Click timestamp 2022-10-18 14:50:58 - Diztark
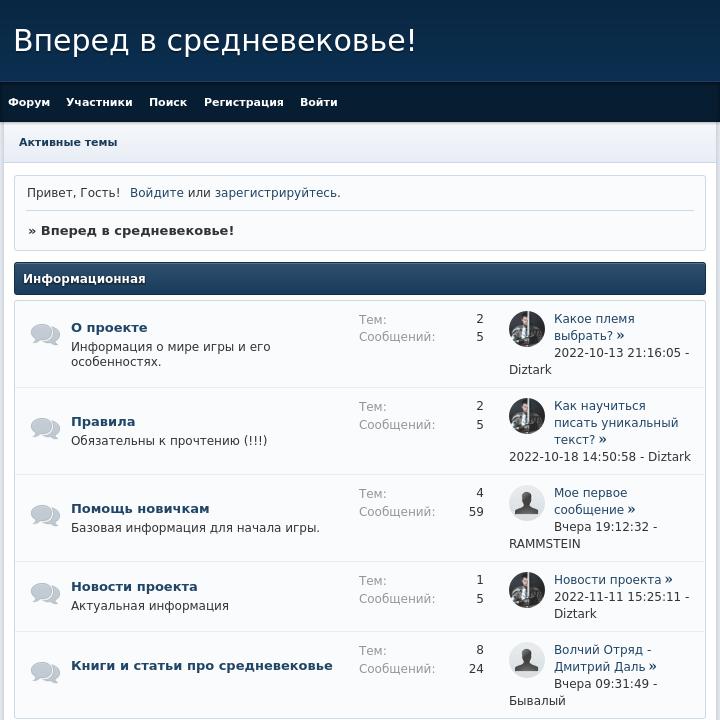Viewport: 720px width, 720px height. tap(600, 457)
